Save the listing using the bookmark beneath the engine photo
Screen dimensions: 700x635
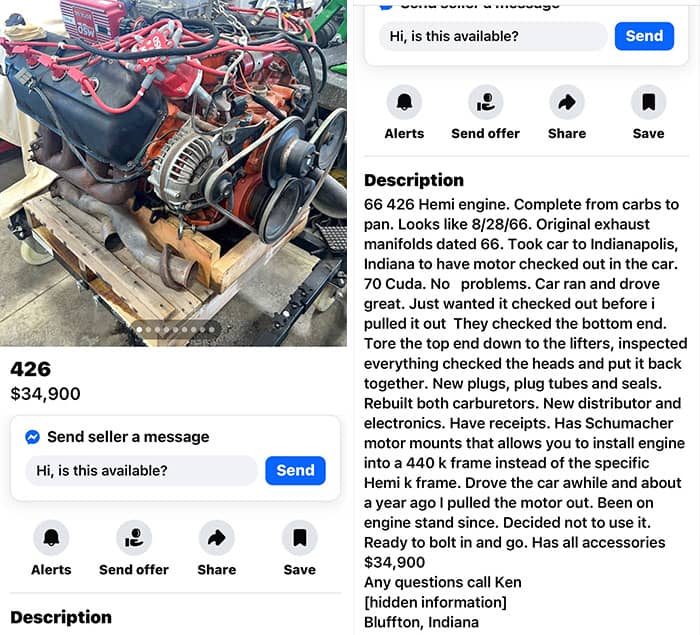coord(299,538)
